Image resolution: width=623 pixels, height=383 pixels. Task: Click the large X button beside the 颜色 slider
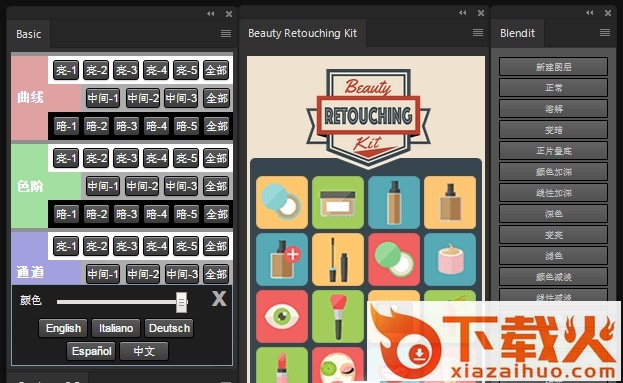point(219,299)
